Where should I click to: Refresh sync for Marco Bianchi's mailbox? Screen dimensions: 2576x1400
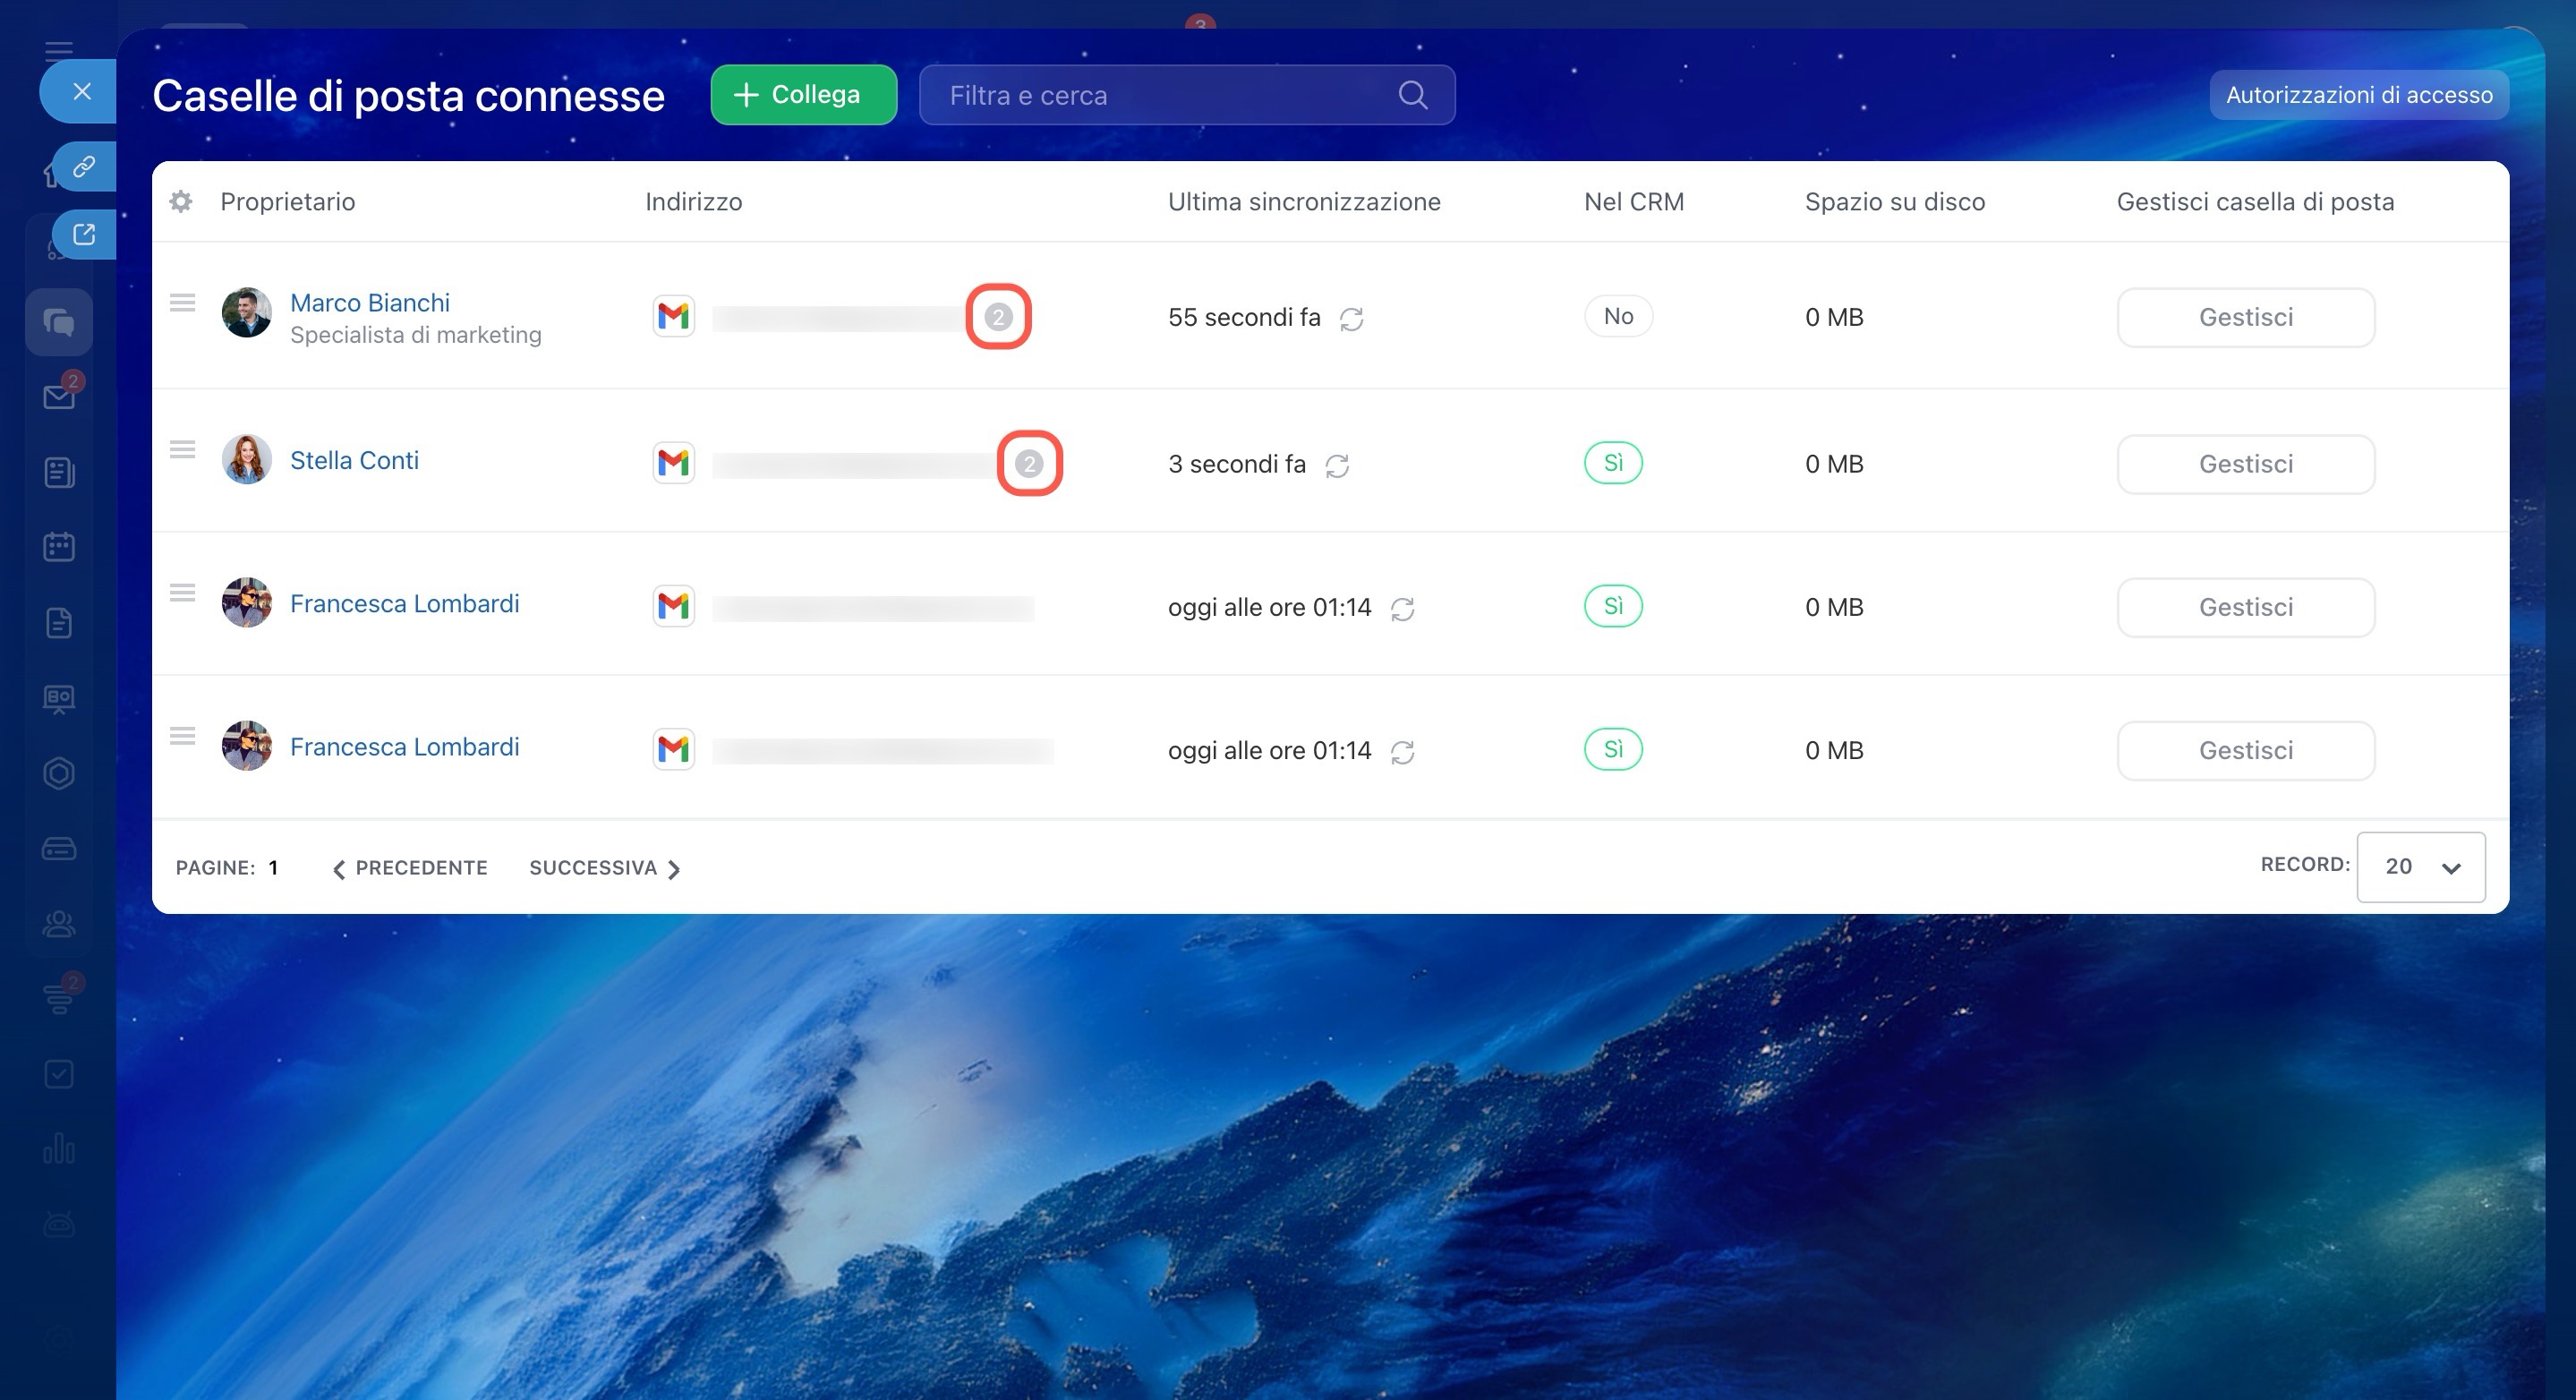point(1351,319)
